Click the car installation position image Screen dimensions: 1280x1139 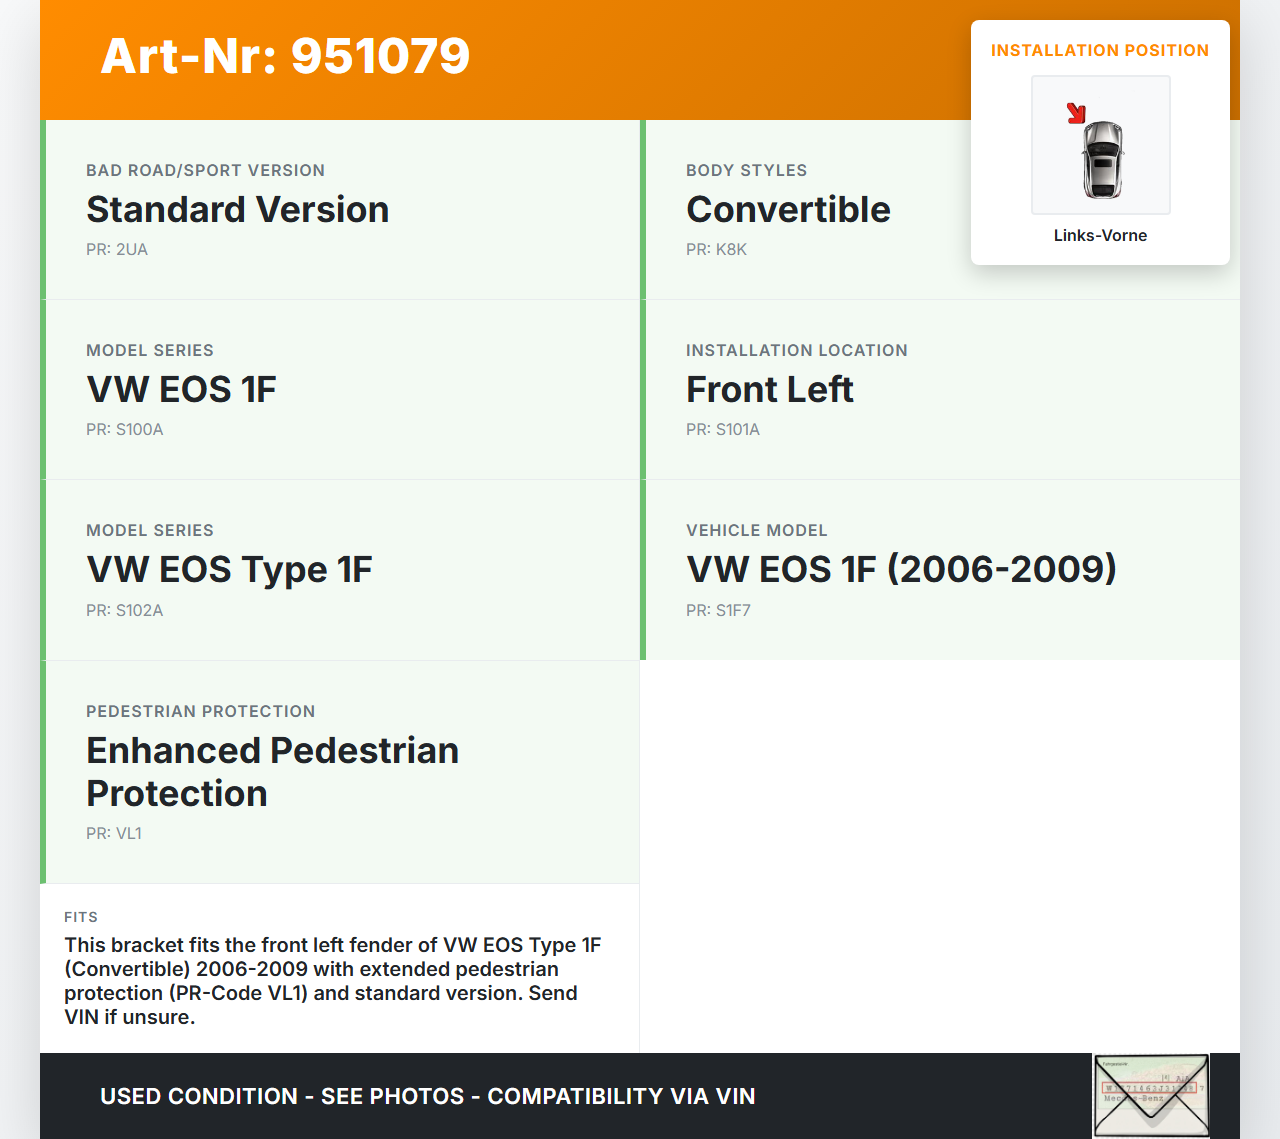tap(1100, 145)
